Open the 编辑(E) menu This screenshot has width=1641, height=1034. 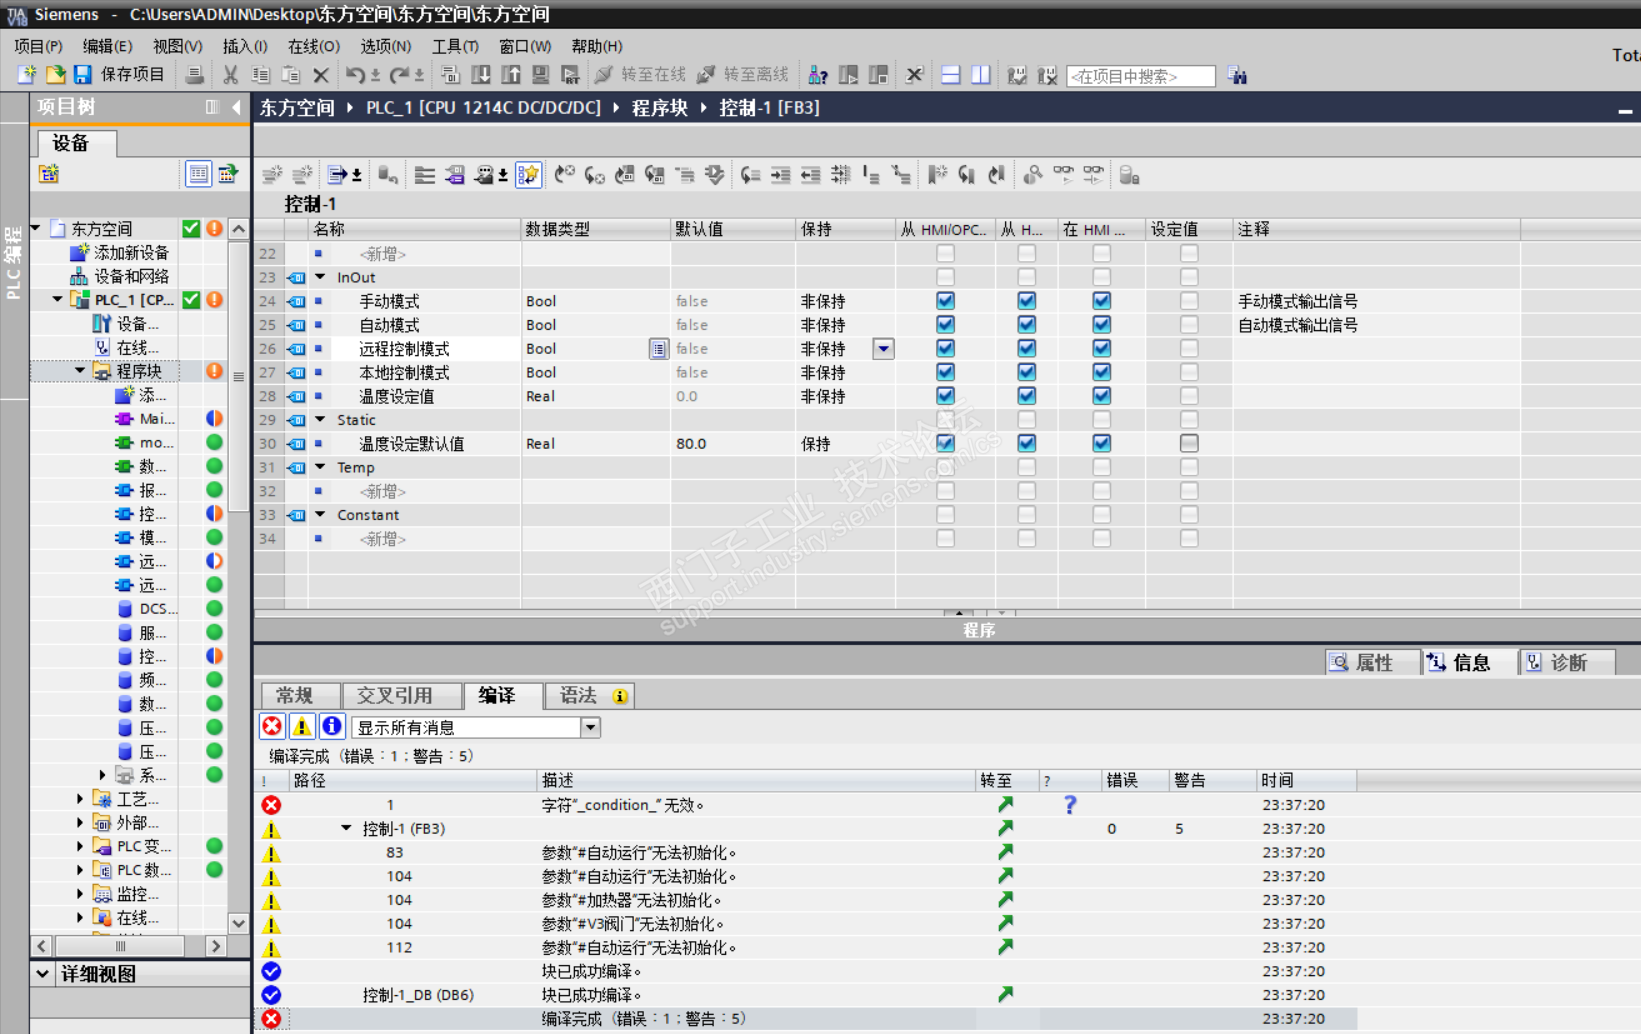tap(107, 46)
